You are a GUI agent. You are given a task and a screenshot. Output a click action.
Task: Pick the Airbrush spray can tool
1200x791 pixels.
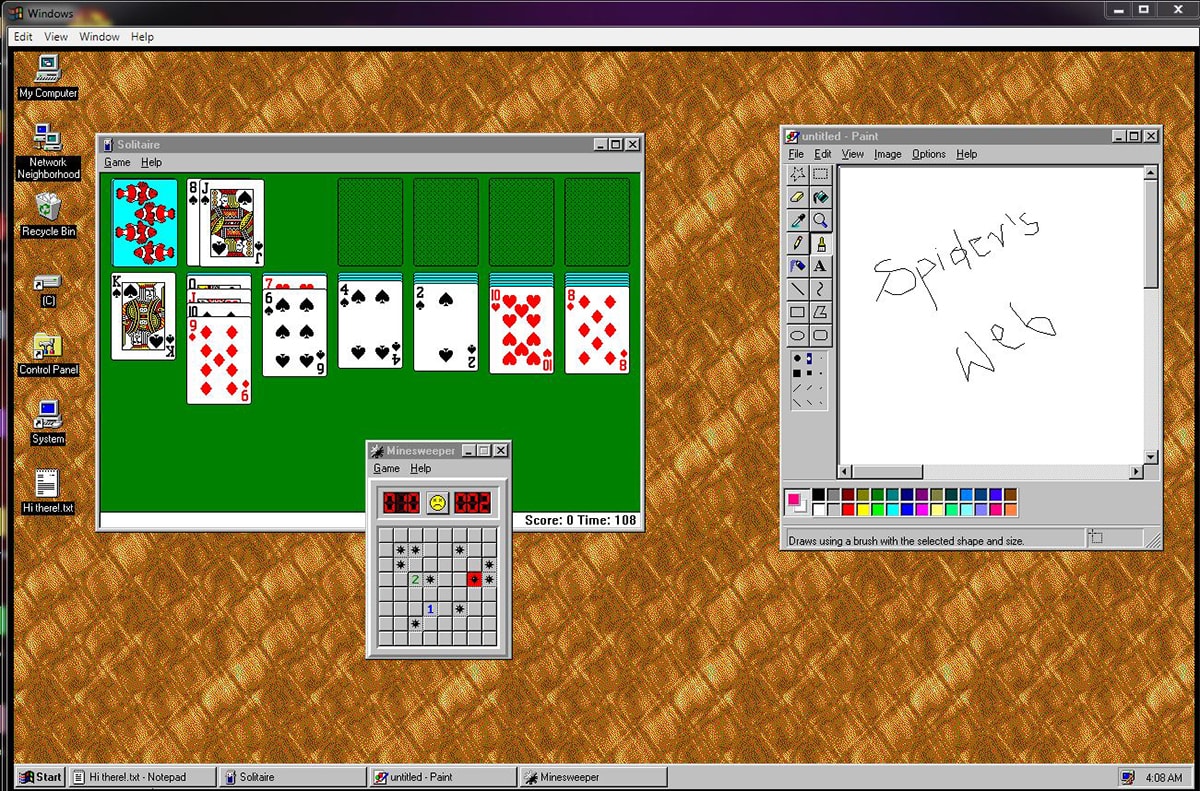tap(798, 266)
